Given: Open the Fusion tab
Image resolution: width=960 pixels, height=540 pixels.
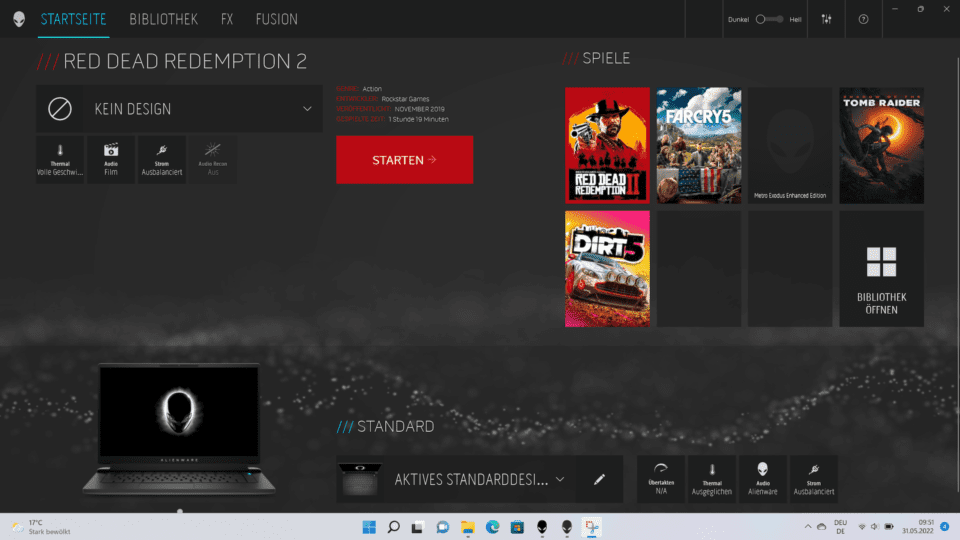Looking at the screenshot, I should 276,19.
